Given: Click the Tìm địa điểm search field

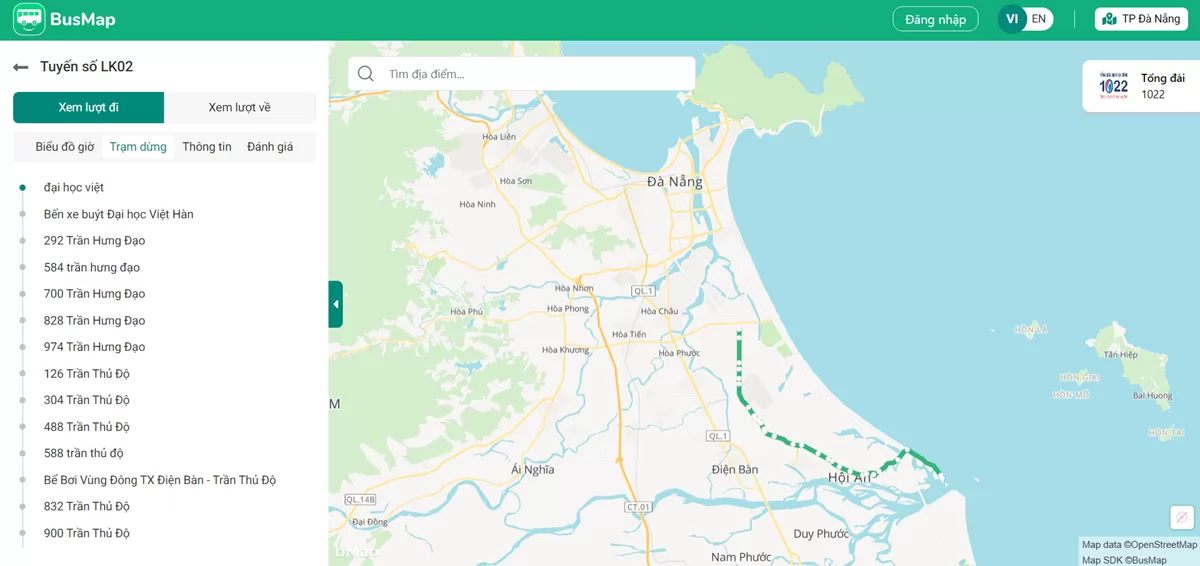Looking at the screenshot, I should [x=535, y=74].
